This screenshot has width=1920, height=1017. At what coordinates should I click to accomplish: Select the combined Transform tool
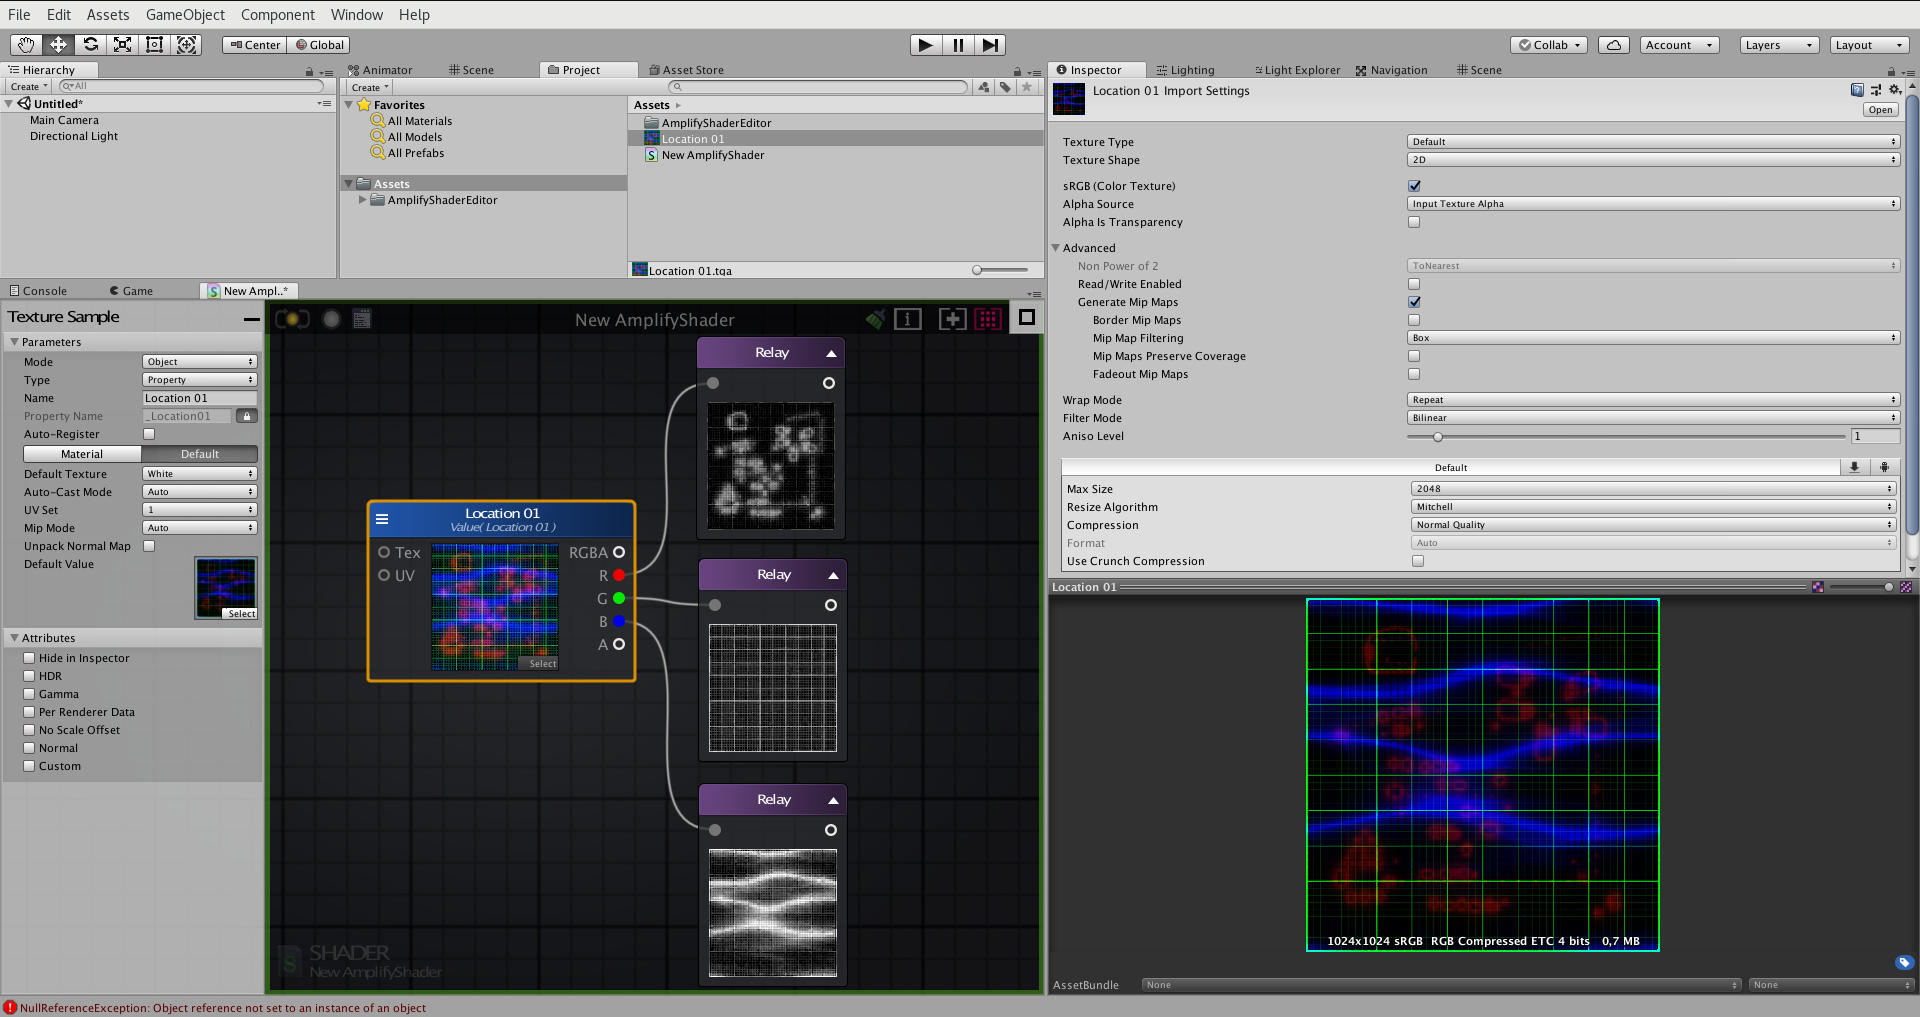tap(186, 45)
